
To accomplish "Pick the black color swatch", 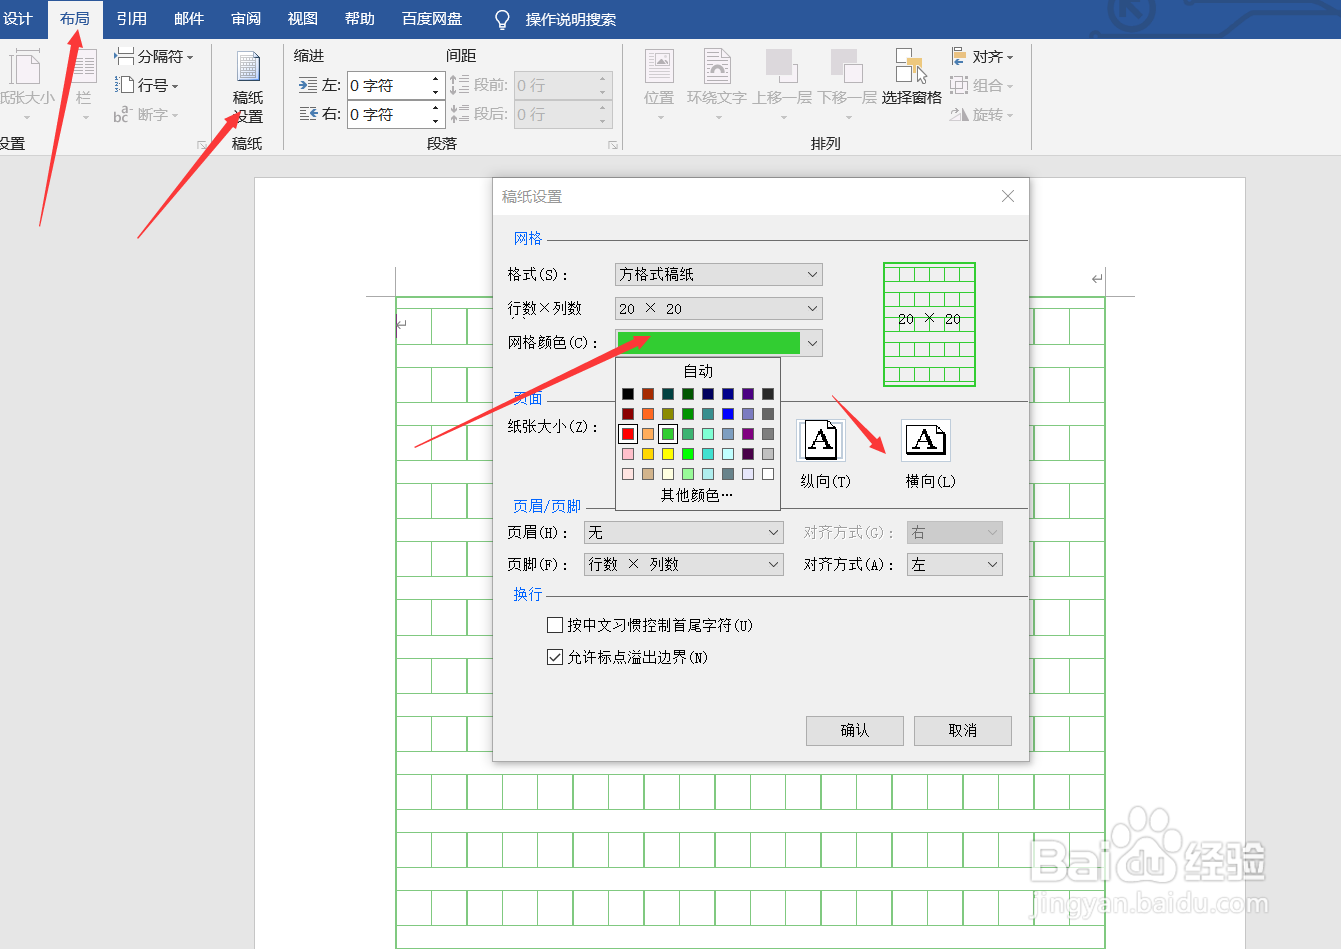I will click(628, 394).
